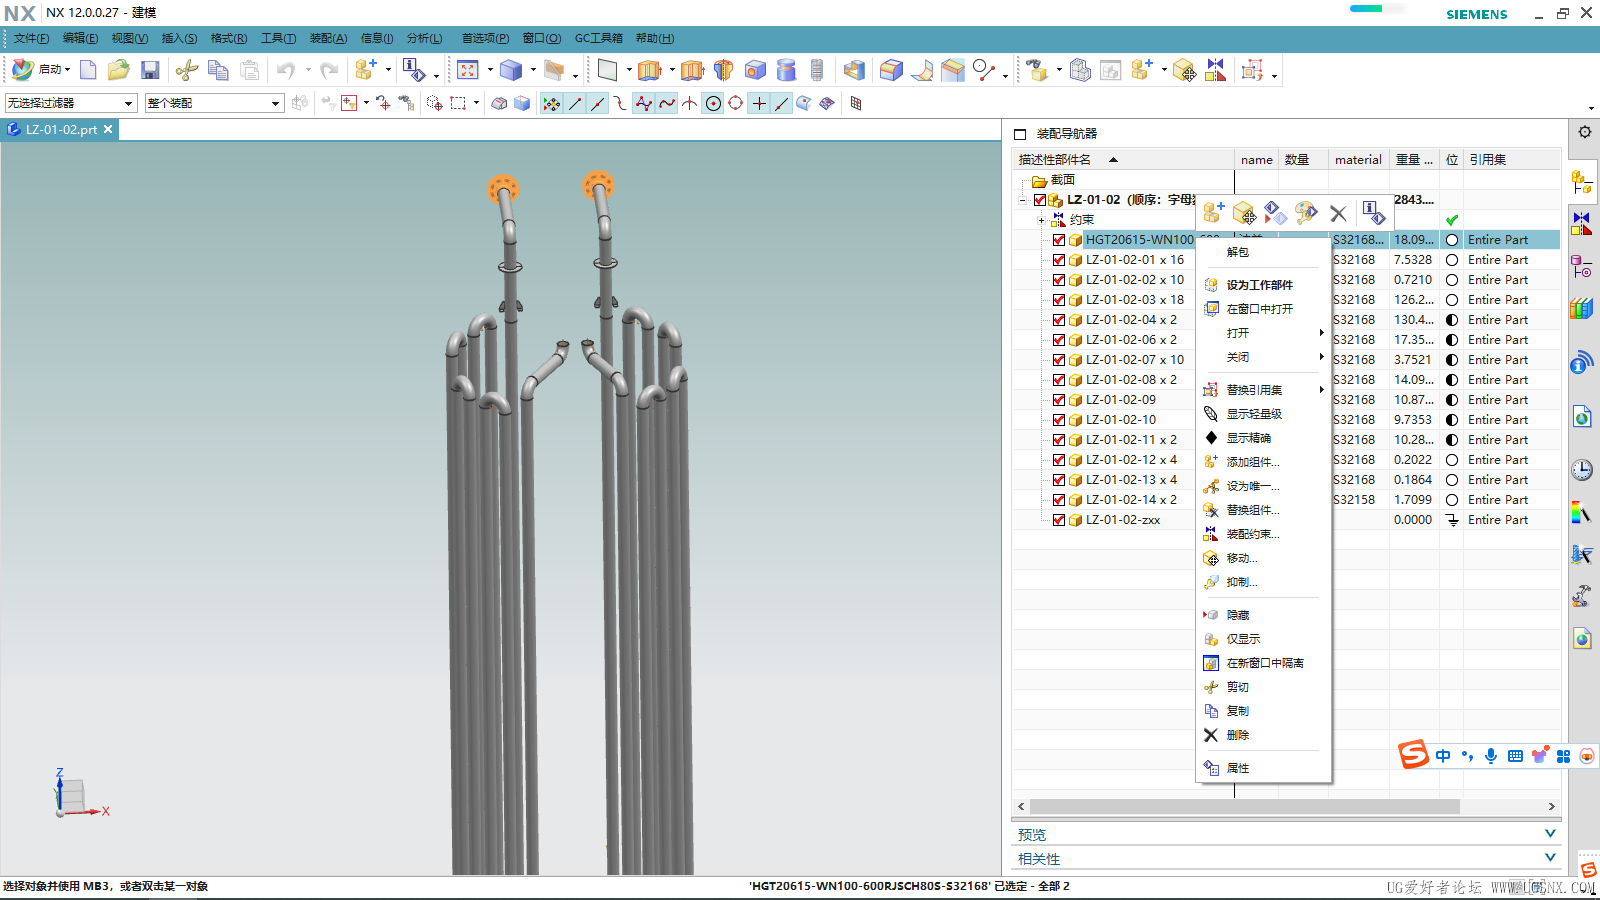Image resolution: width=1600 pixels, height=900 pixels.
Task: Uncheck LZ-01-02-03 x 18 component checkbox
Action: [x=1059, y=300]
